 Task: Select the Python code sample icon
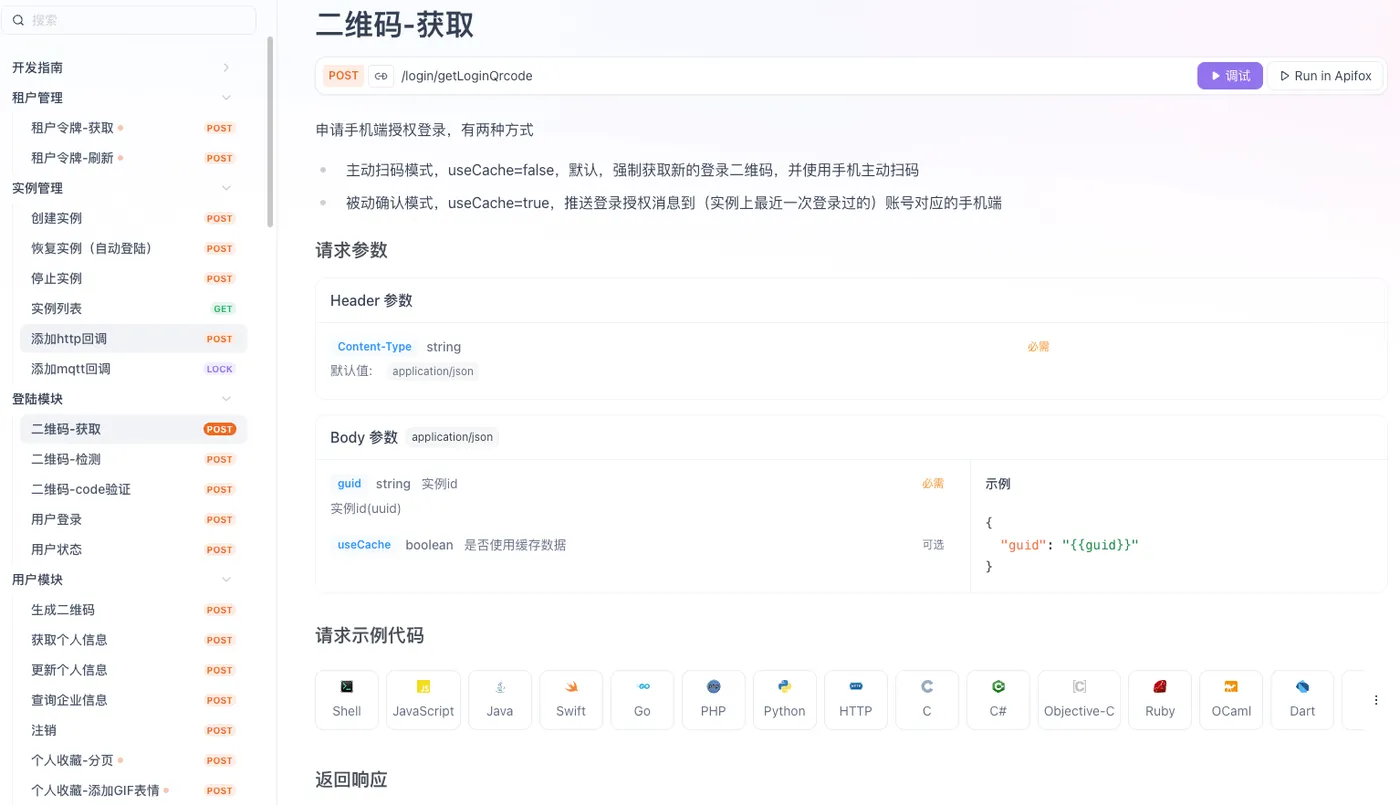click(784, 699)
